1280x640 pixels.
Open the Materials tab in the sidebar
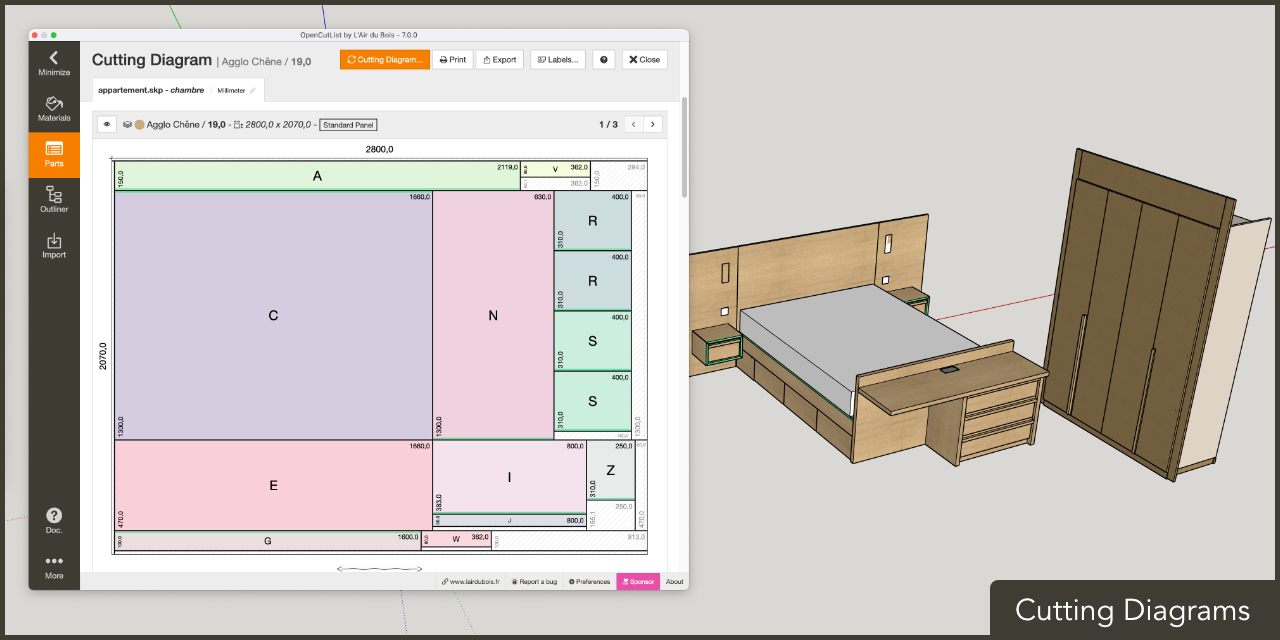(x=54, y=109)
